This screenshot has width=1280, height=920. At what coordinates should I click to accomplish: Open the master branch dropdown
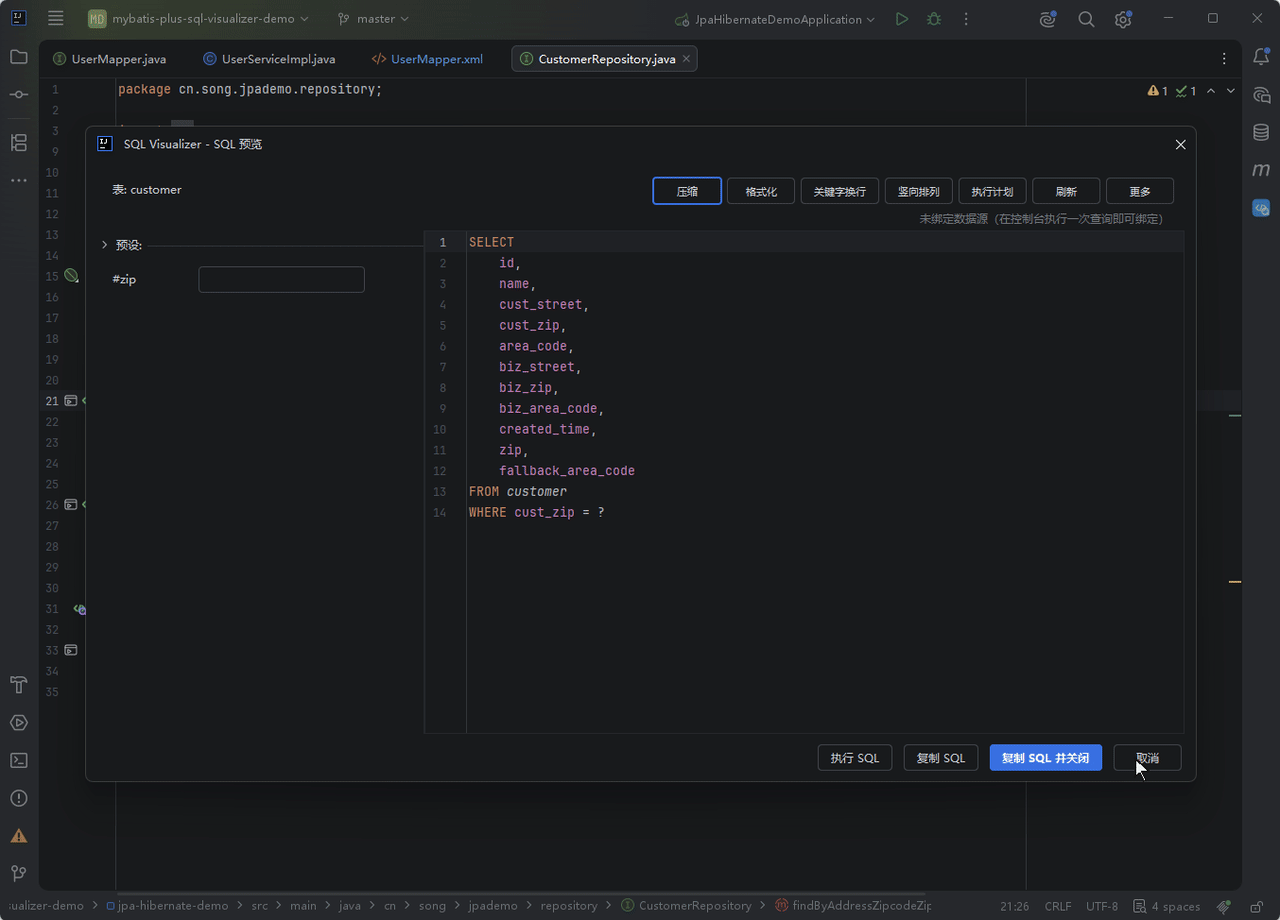(373, 19)
